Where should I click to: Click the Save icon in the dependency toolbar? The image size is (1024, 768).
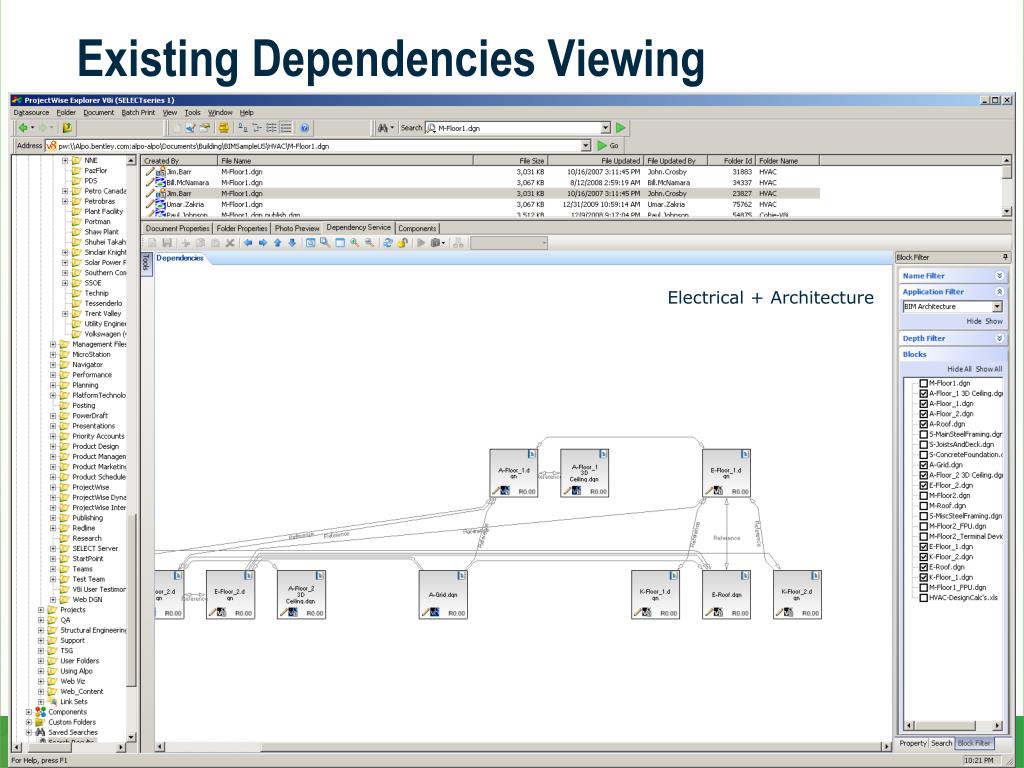(x=167, y=243)
